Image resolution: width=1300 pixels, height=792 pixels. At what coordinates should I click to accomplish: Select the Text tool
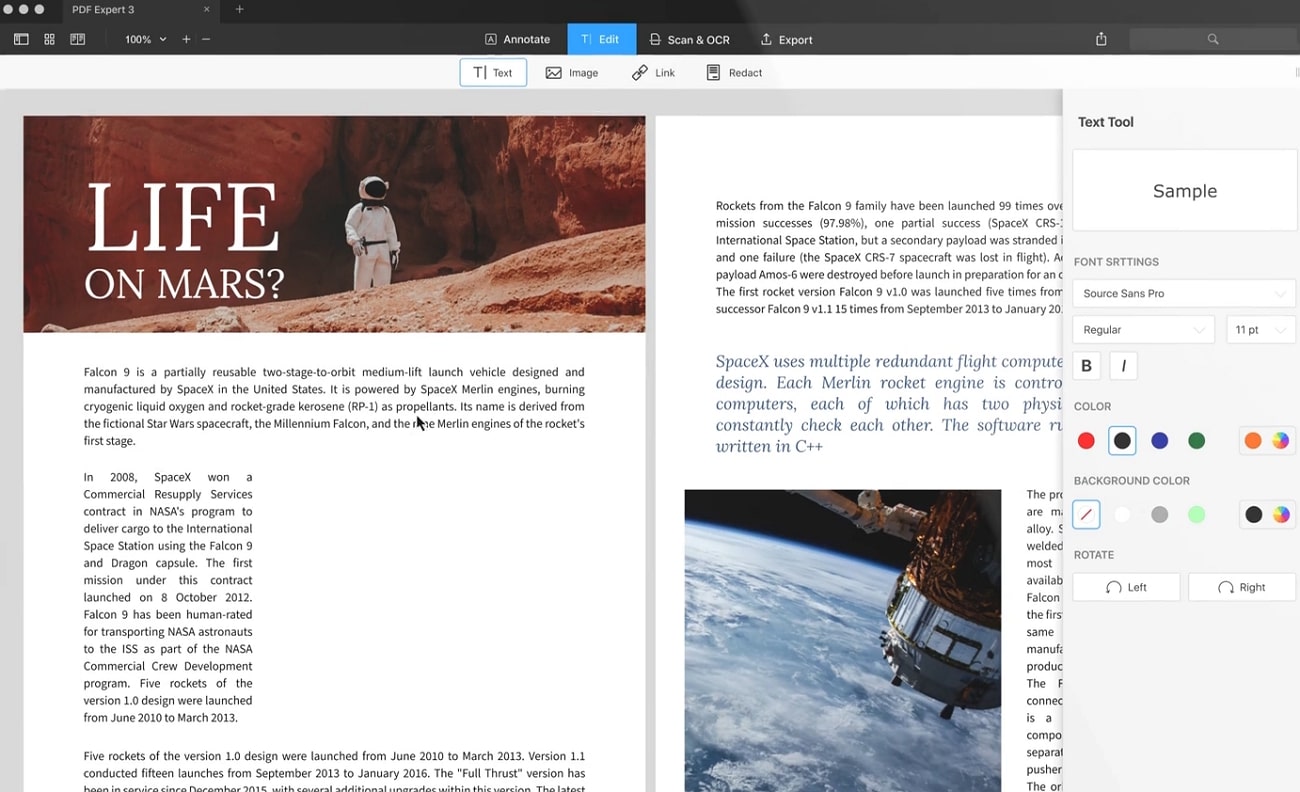(492, 71)
